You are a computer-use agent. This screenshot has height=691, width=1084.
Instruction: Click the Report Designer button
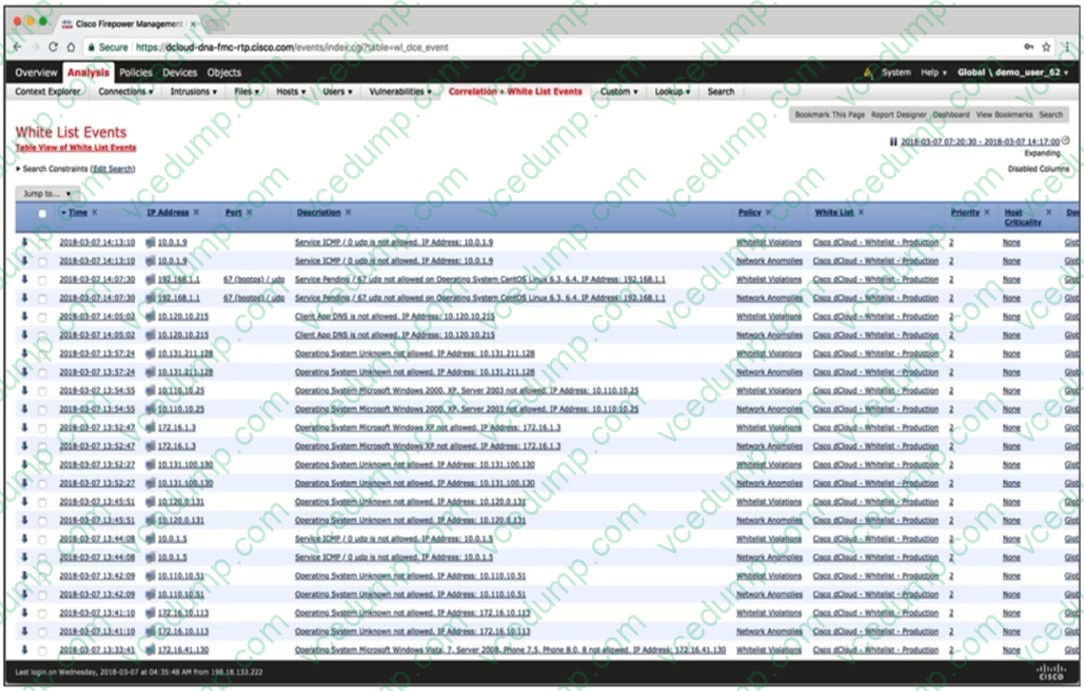click(x=898, y=115)
